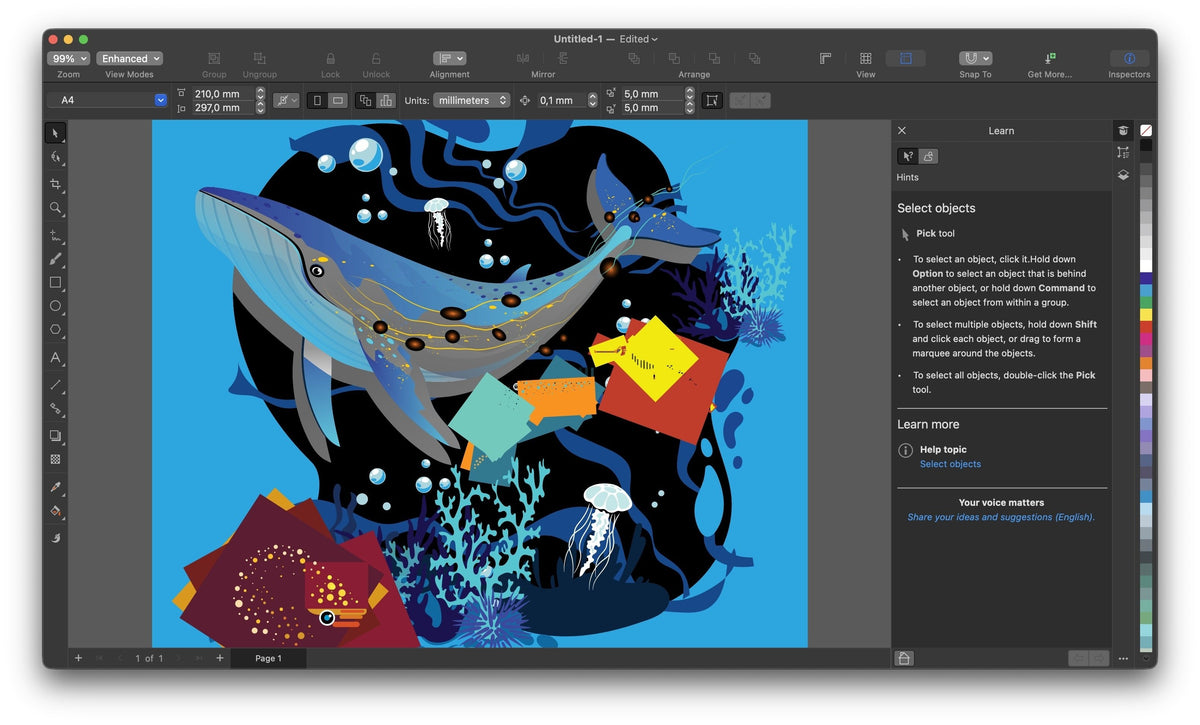
Task: Switch to the Page 1 tab
Action: (268, 658)
